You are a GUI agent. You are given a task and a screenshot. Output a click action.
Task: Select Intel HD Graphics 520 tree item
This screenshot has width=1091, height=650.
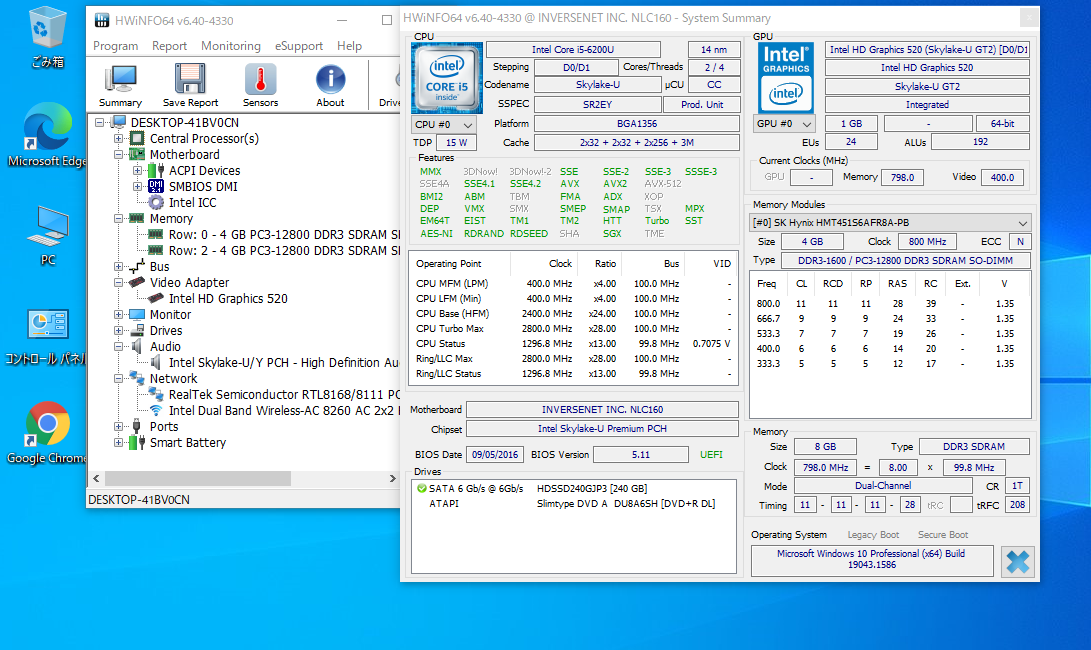point(228,299)
